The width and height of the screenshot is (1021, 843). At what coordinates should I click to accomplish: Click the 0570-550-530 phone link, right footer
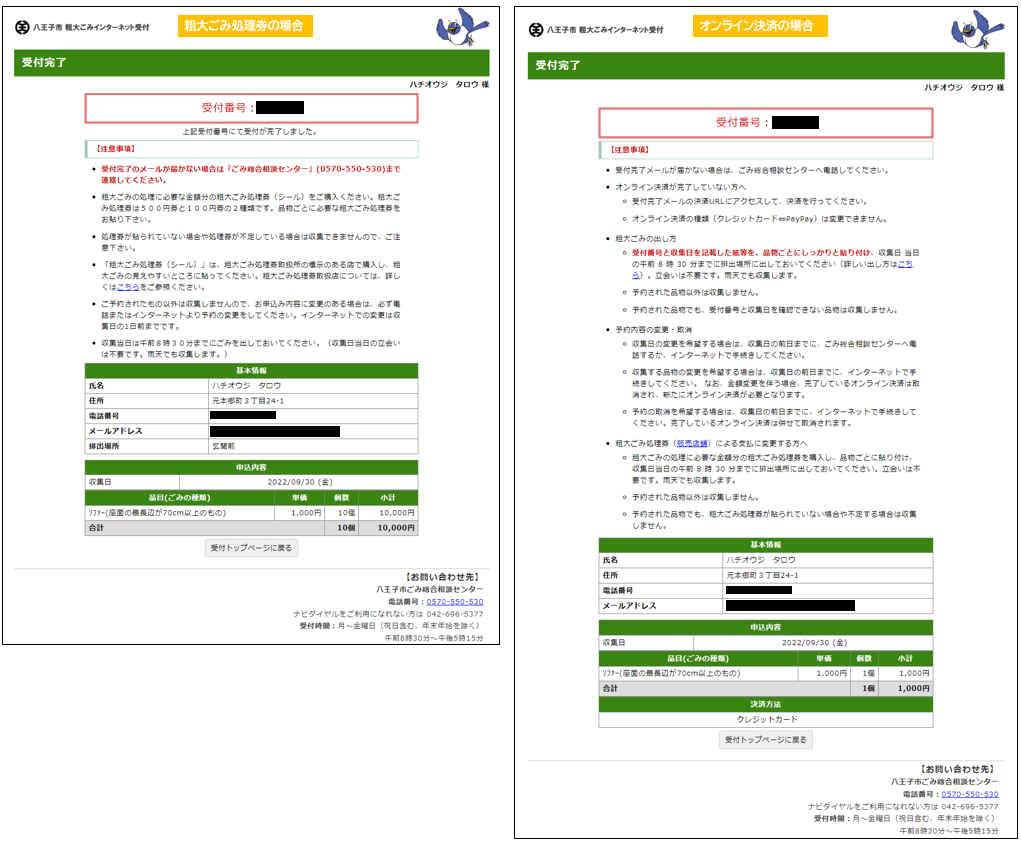(x=969, y=793)
